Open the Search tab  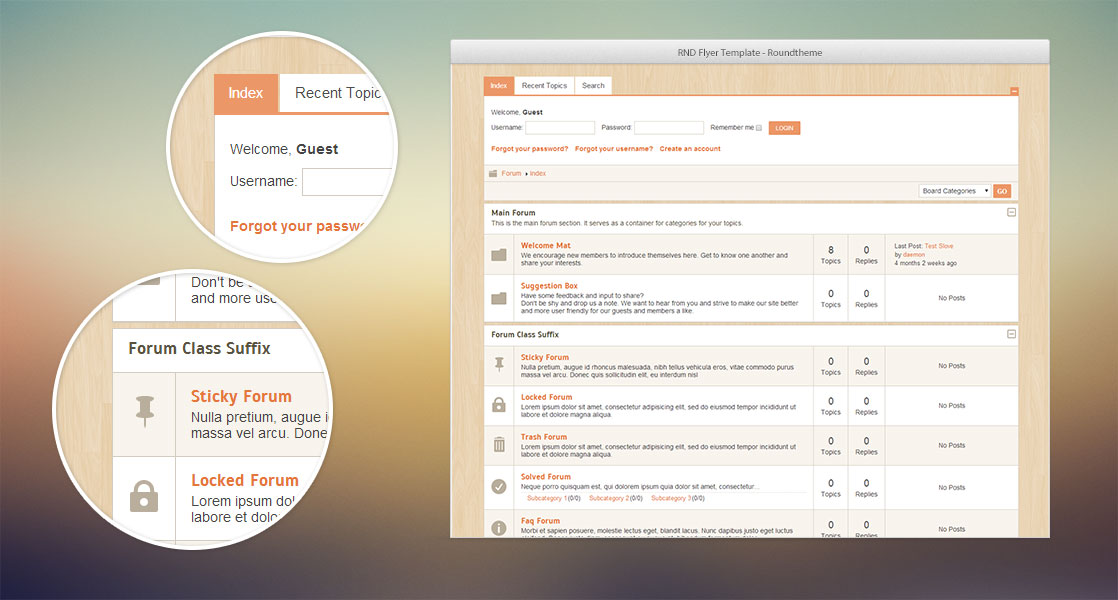pyautogui.click(x=593, y=86)
